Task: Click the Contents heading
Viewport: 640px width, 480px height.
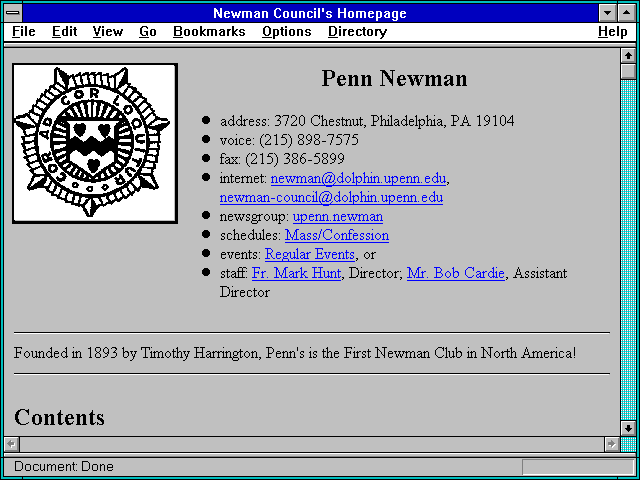Action: click(x=59, y=417)
